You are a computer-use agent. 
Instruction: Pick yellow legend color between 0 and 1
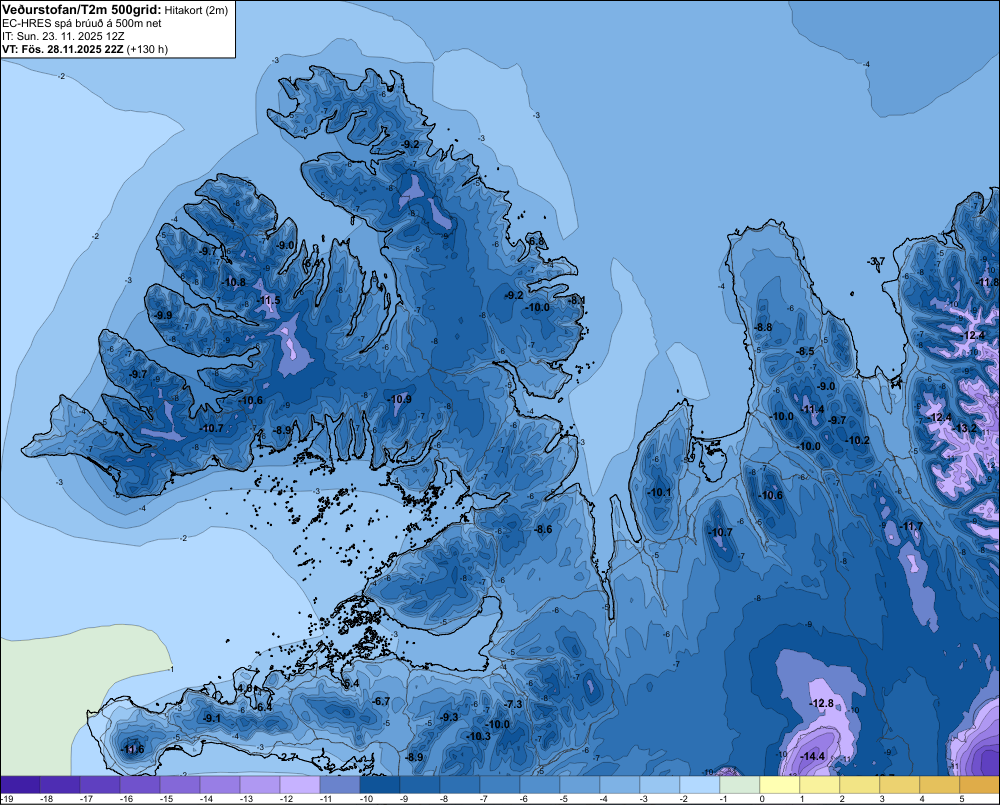coord(779,785)
